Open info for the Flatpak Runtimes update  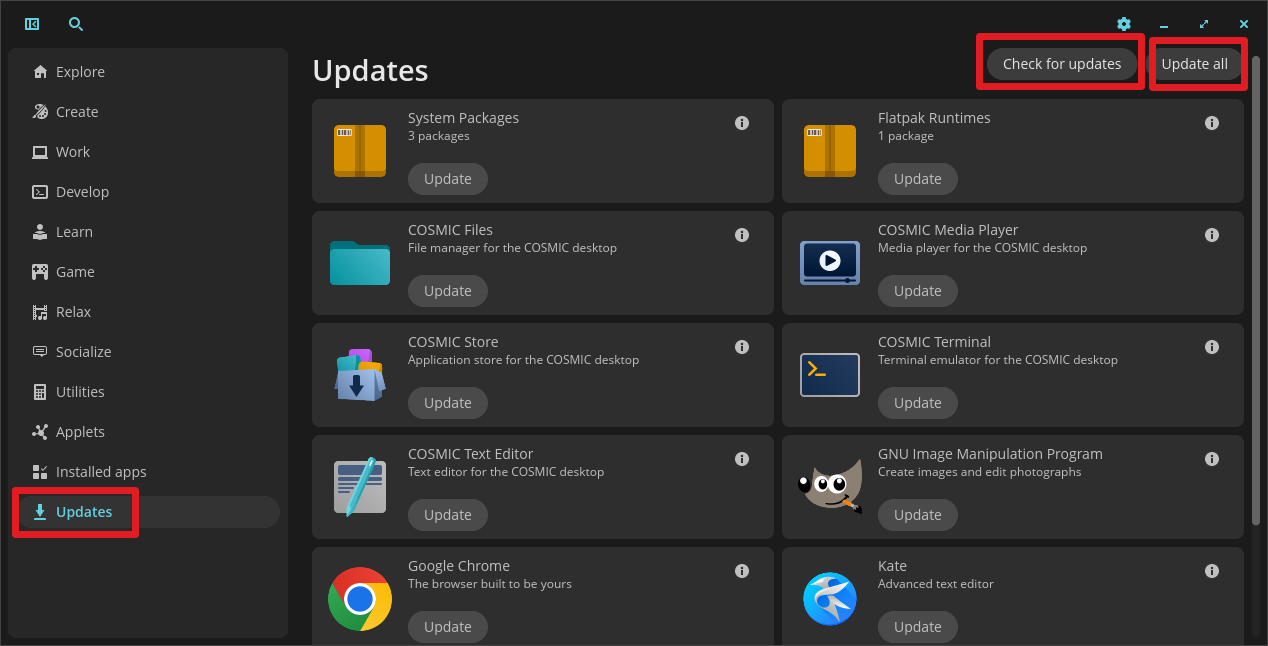pos(1212,122)
